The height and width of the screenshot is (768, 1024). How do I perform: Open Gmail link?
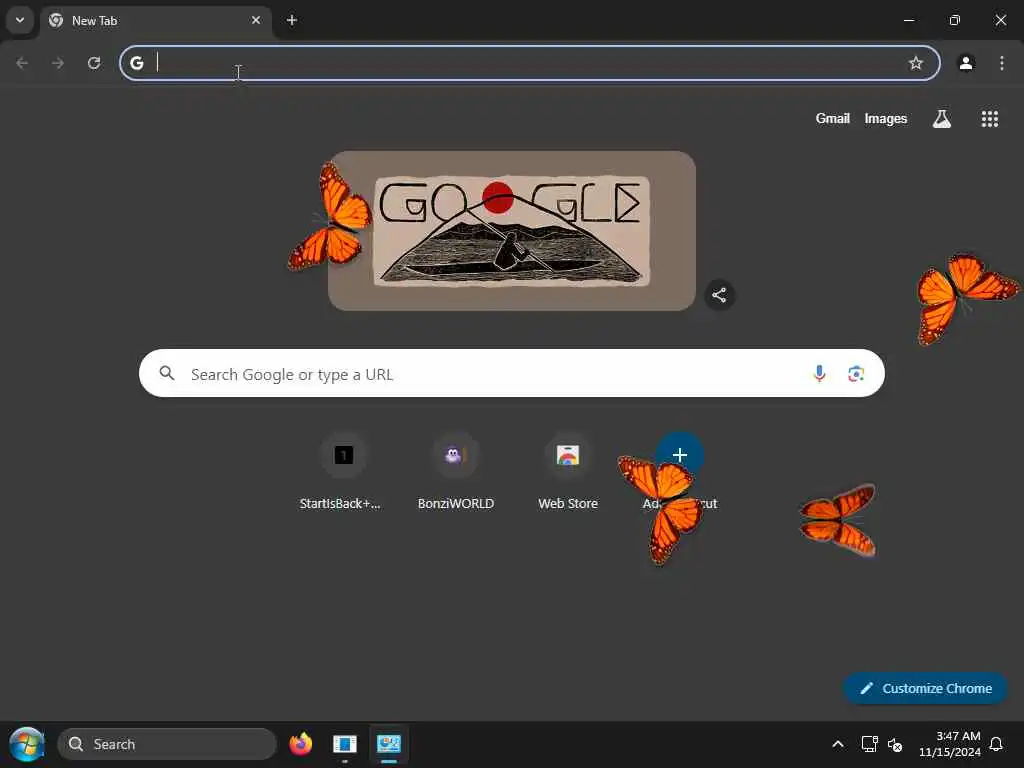pyautogui.click(x=832, y=118)
